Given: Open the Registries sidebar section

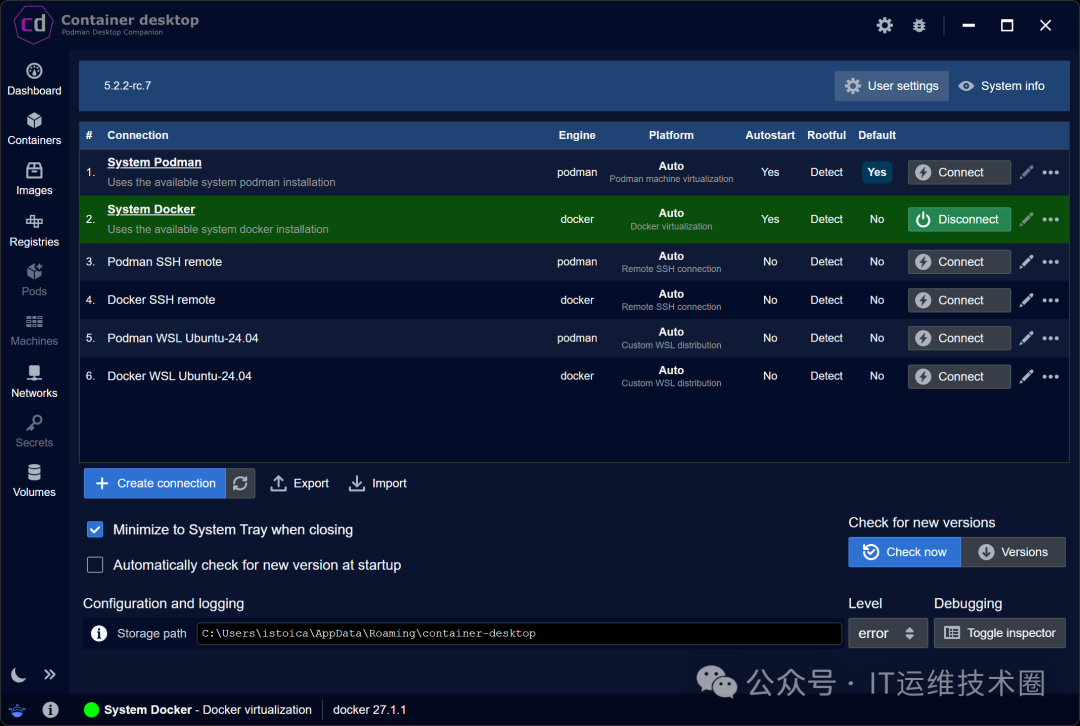Looking at the screenshot, I should (34, 230).
